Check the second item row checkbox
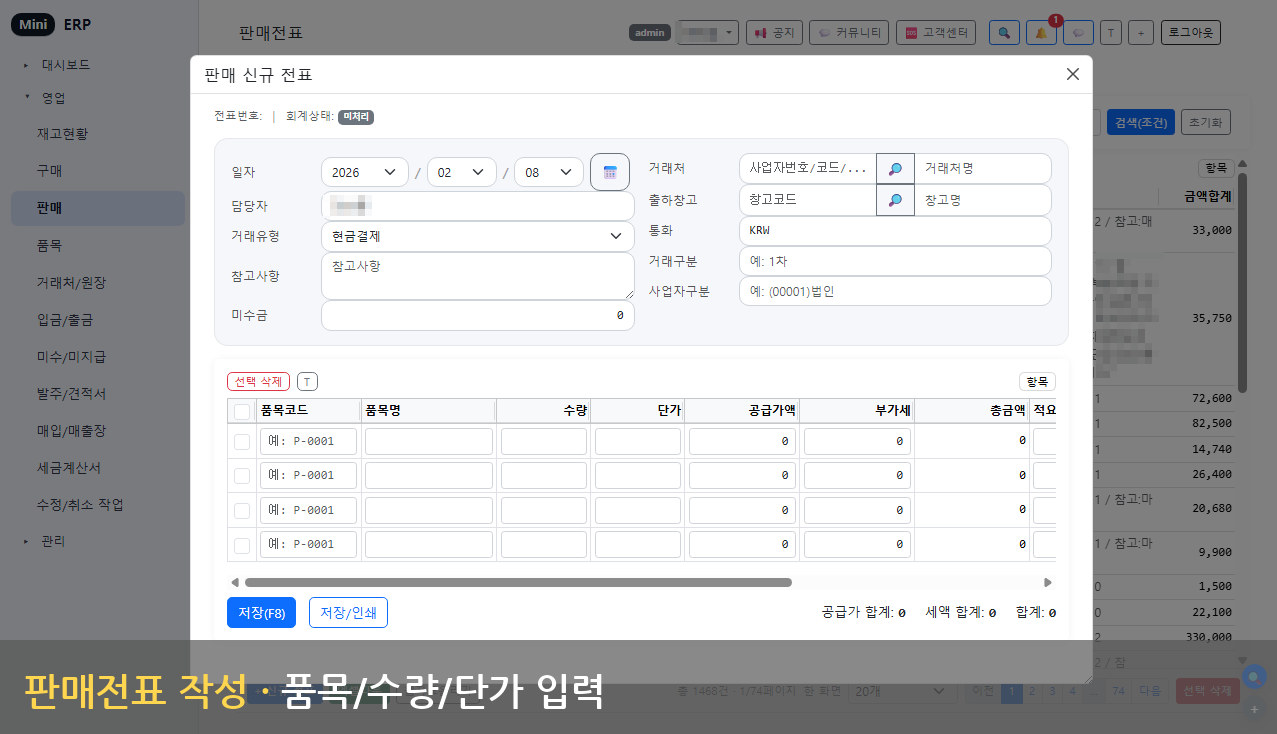Image resolution: width=1277 pixels, height=734 pixels. pos(242,476)
